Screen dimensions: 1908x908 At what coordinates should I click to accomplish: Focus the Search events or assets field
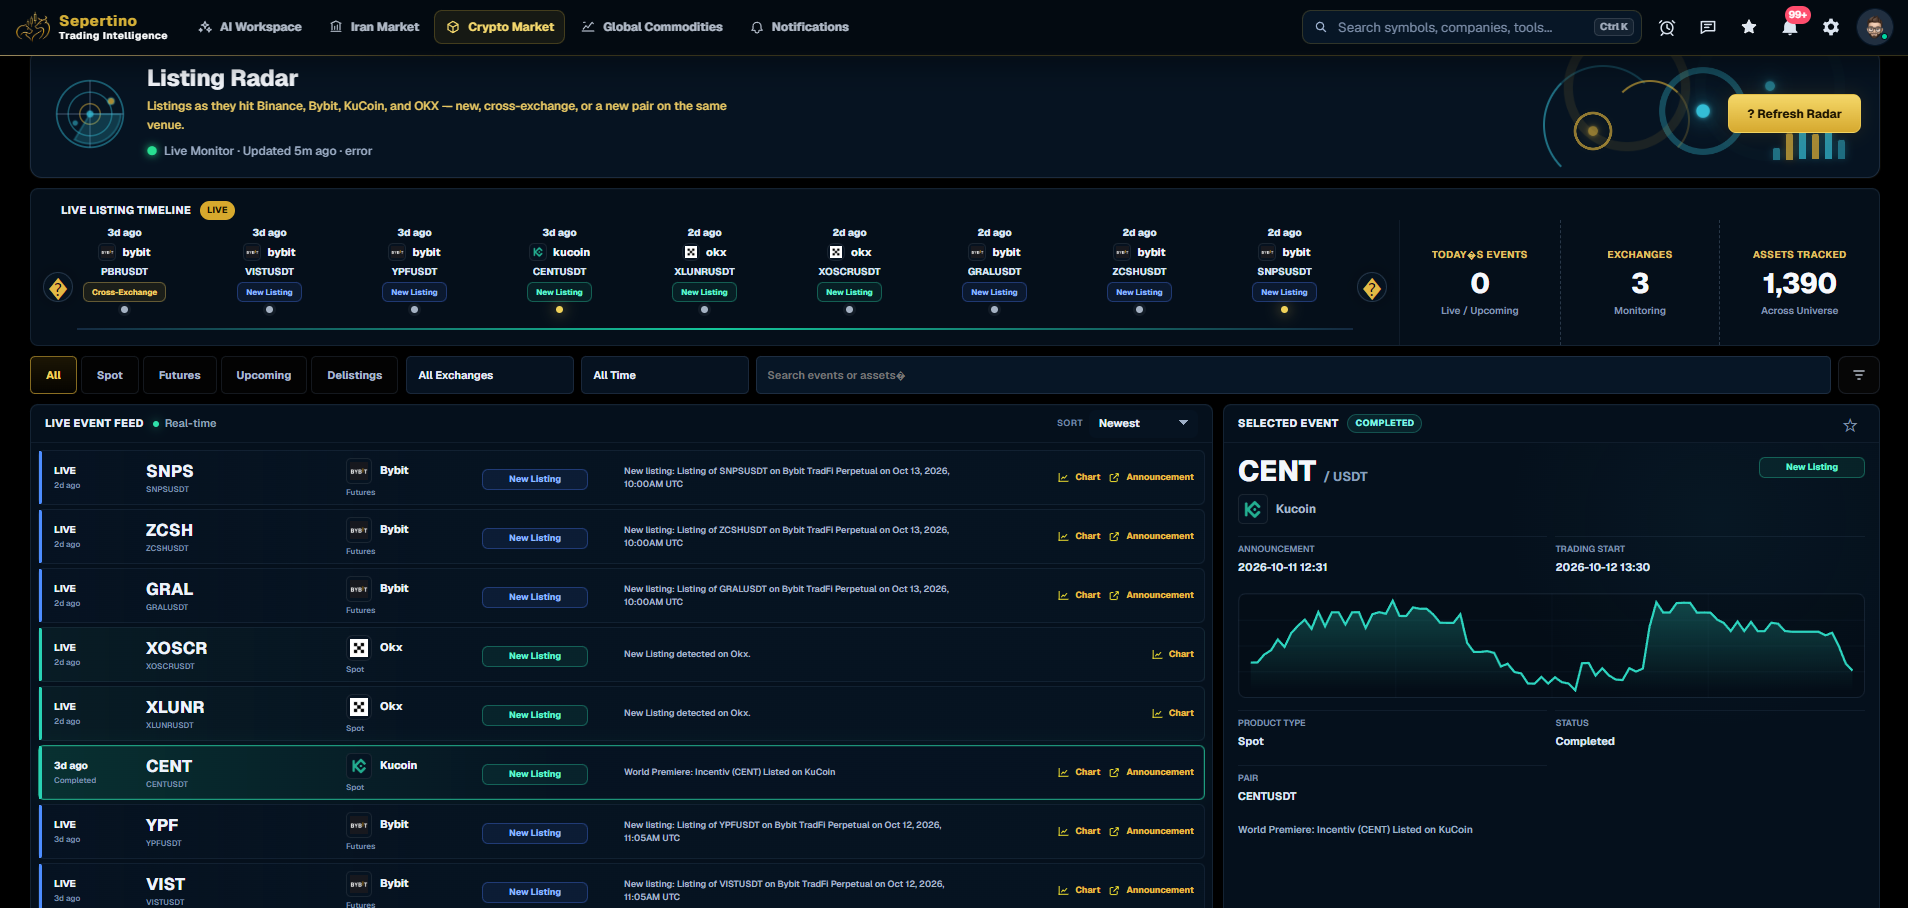[x=1293, y=375]
